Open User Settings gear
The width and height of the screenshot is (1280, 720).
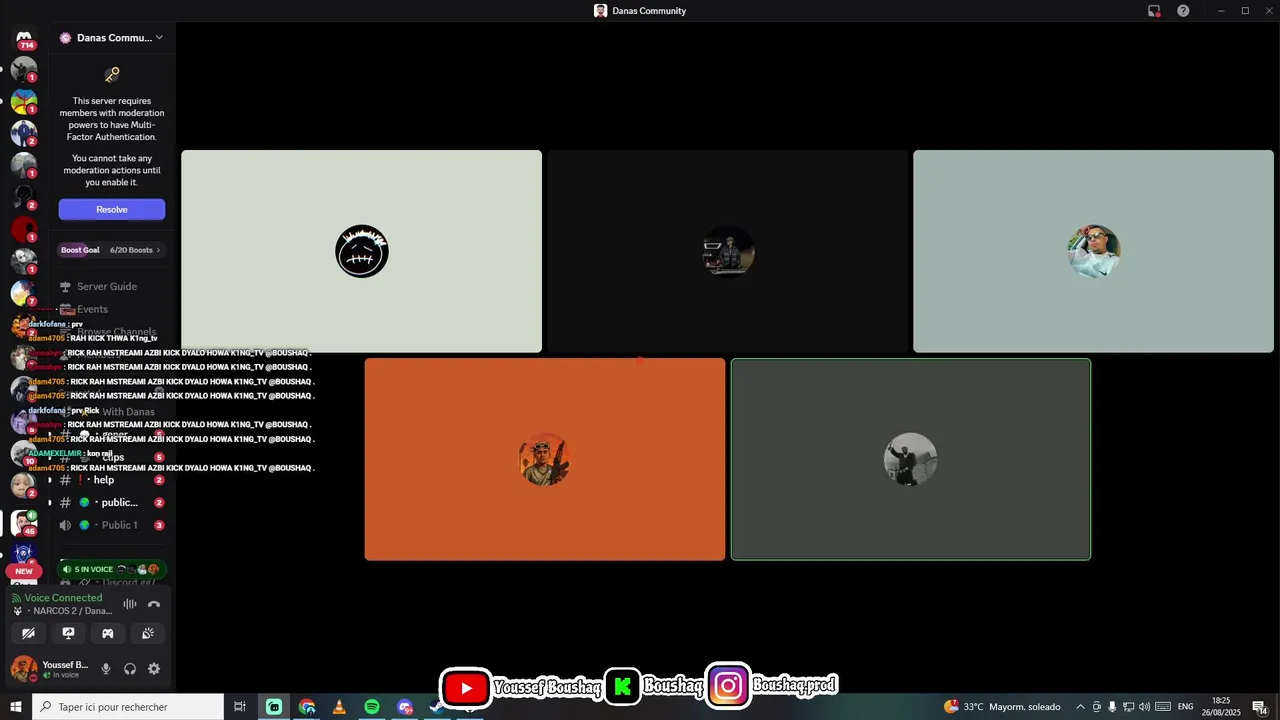tap(154, 669)
